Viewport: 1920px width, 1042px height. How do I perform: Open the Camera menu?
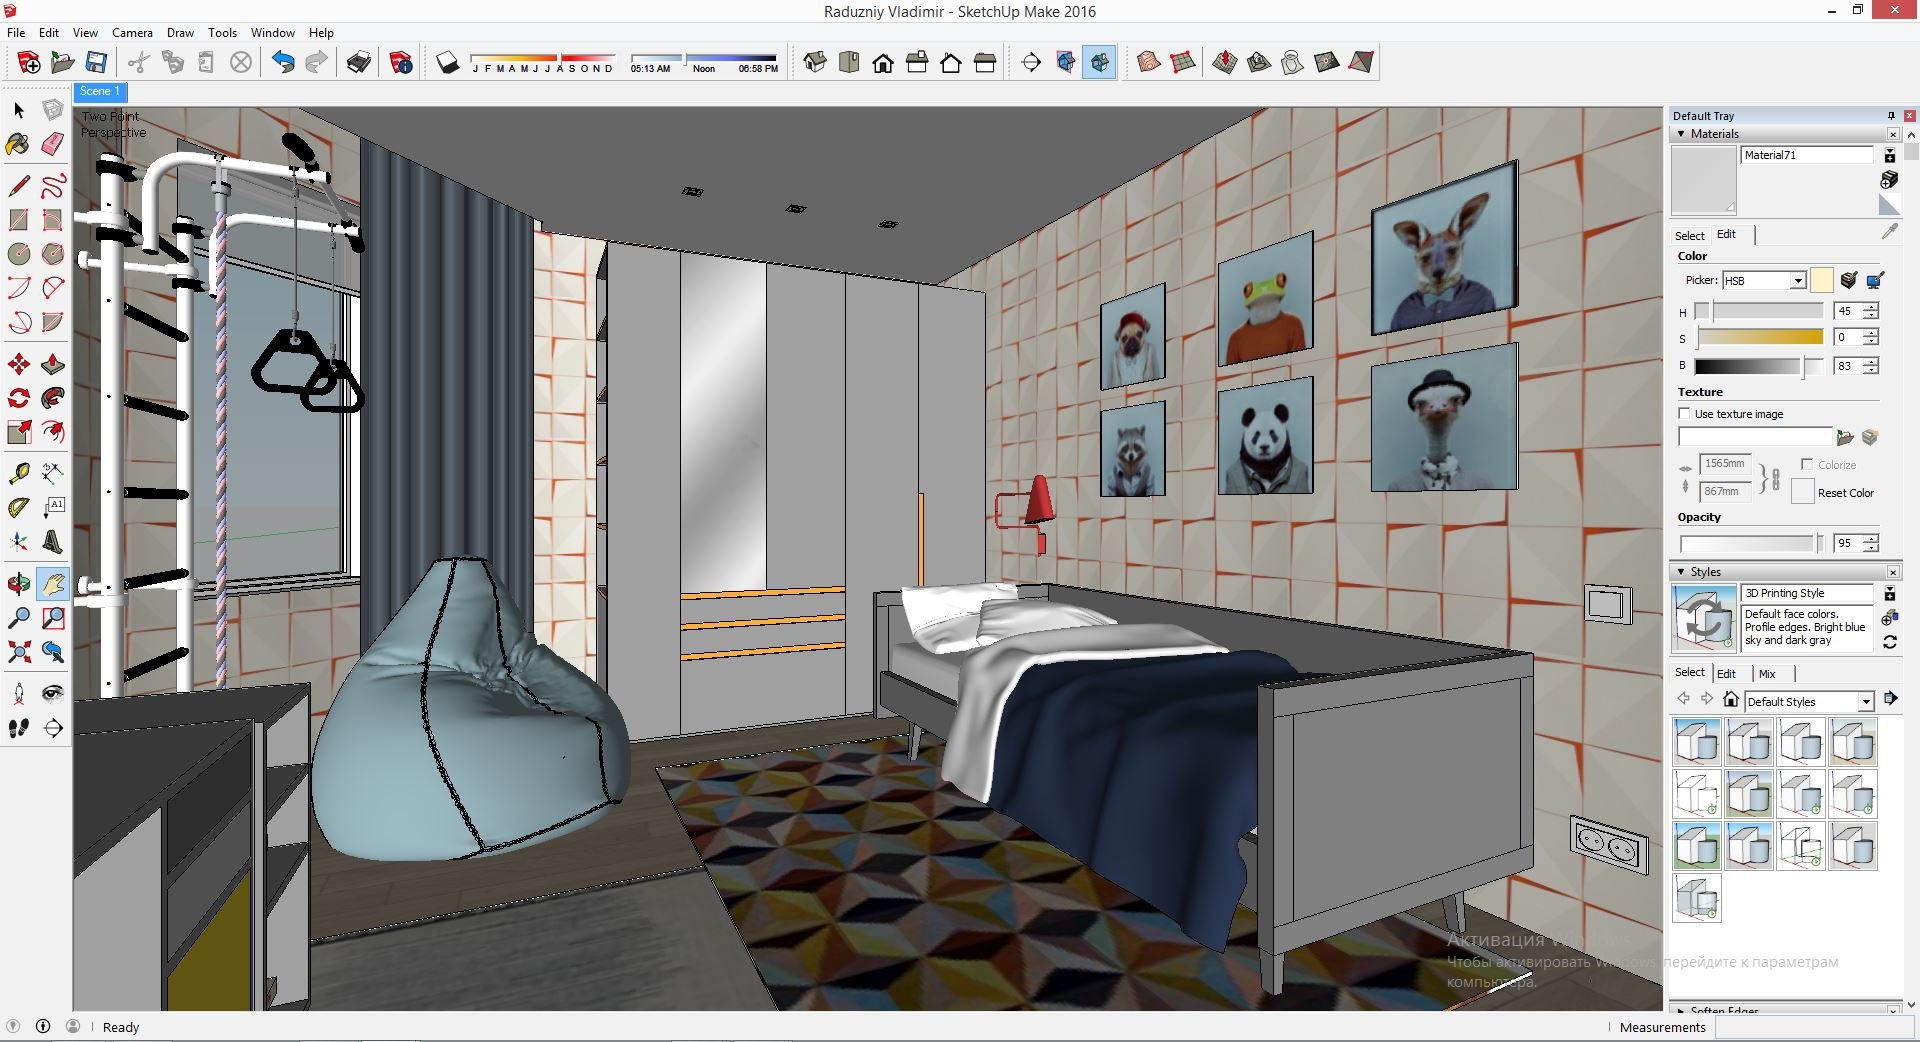(132, 33)
